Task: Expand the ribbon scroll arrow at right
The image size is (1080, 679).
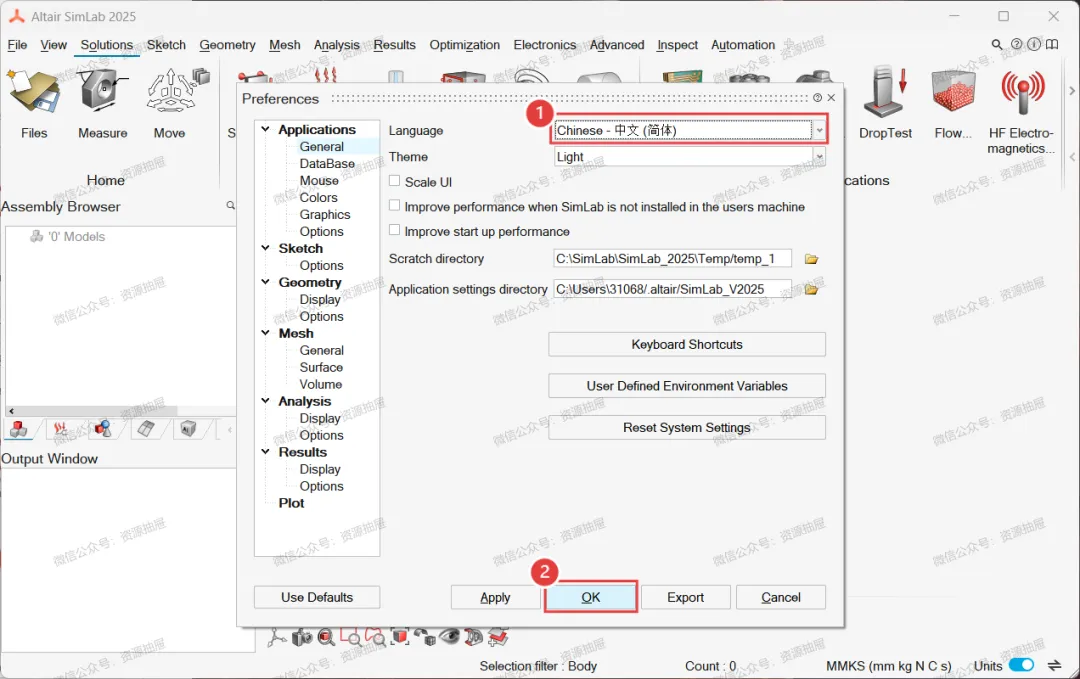Action: point(1072,91)
